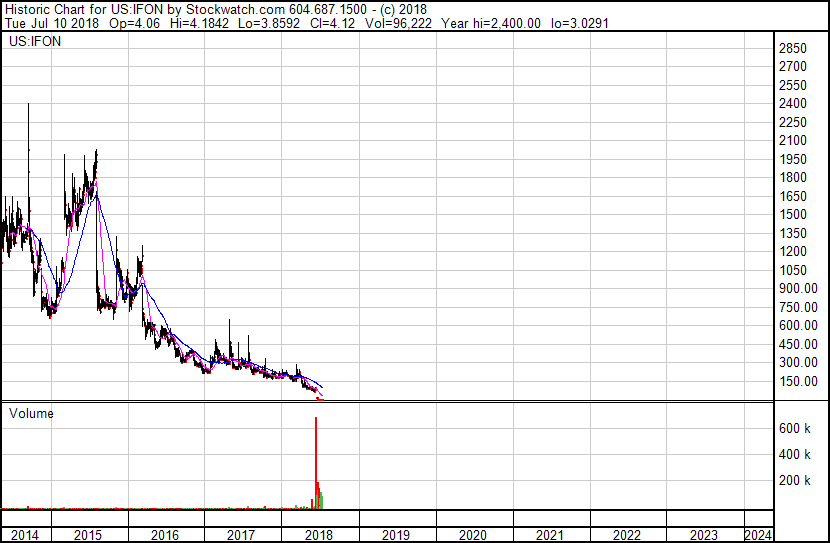This screenshot has height=543, width=830.
Task: Select the 1500 price level label
Action: pos(792,215)
